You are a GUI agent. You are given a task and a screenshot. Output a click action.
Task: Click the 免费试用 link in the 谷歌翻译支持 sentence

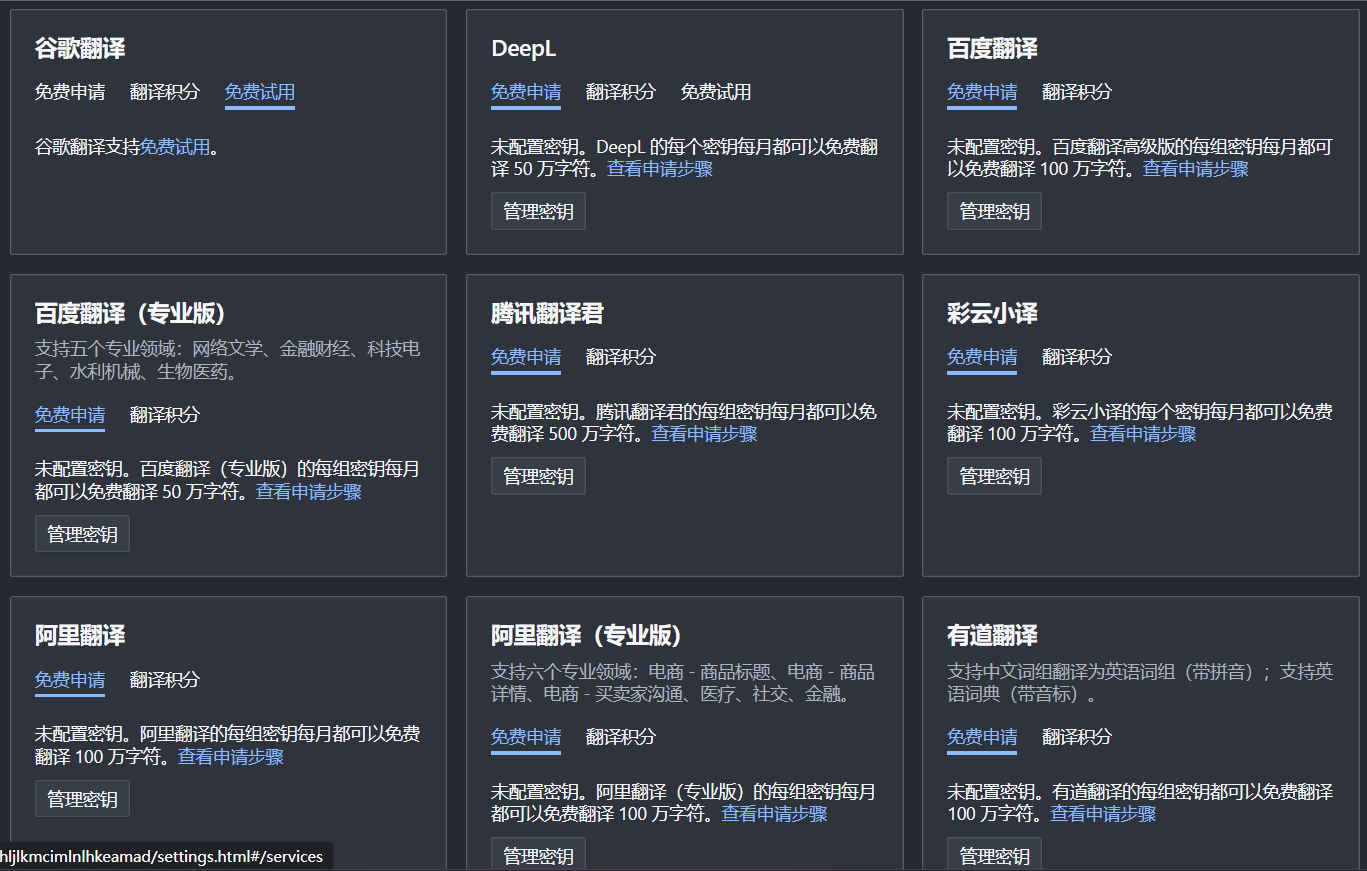coord(175,147)
